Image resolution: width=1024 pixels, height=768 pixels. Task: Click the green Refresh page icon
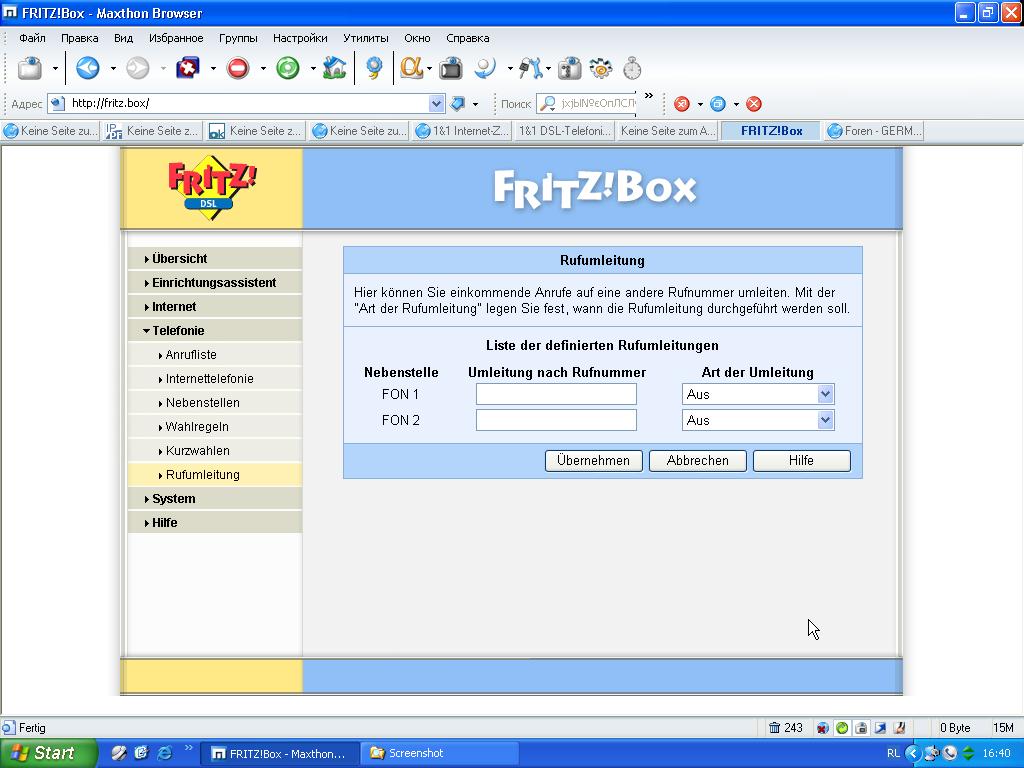tap(287, 68)
